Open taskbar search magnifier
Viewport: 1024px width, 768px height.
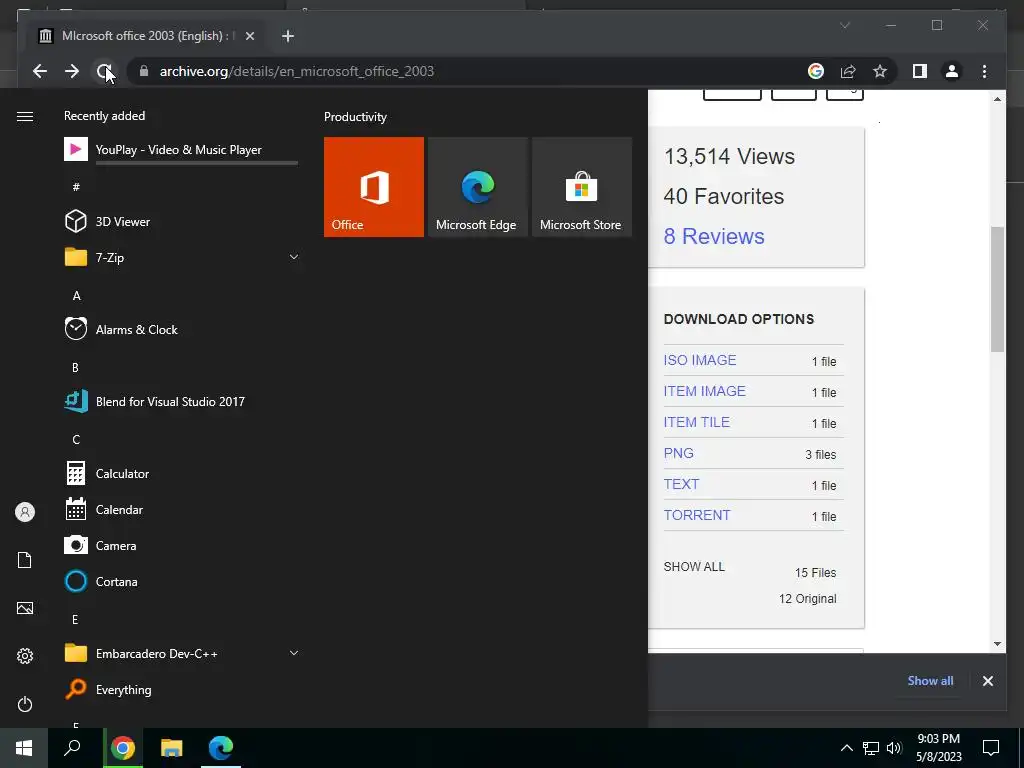tap(72, 748)
